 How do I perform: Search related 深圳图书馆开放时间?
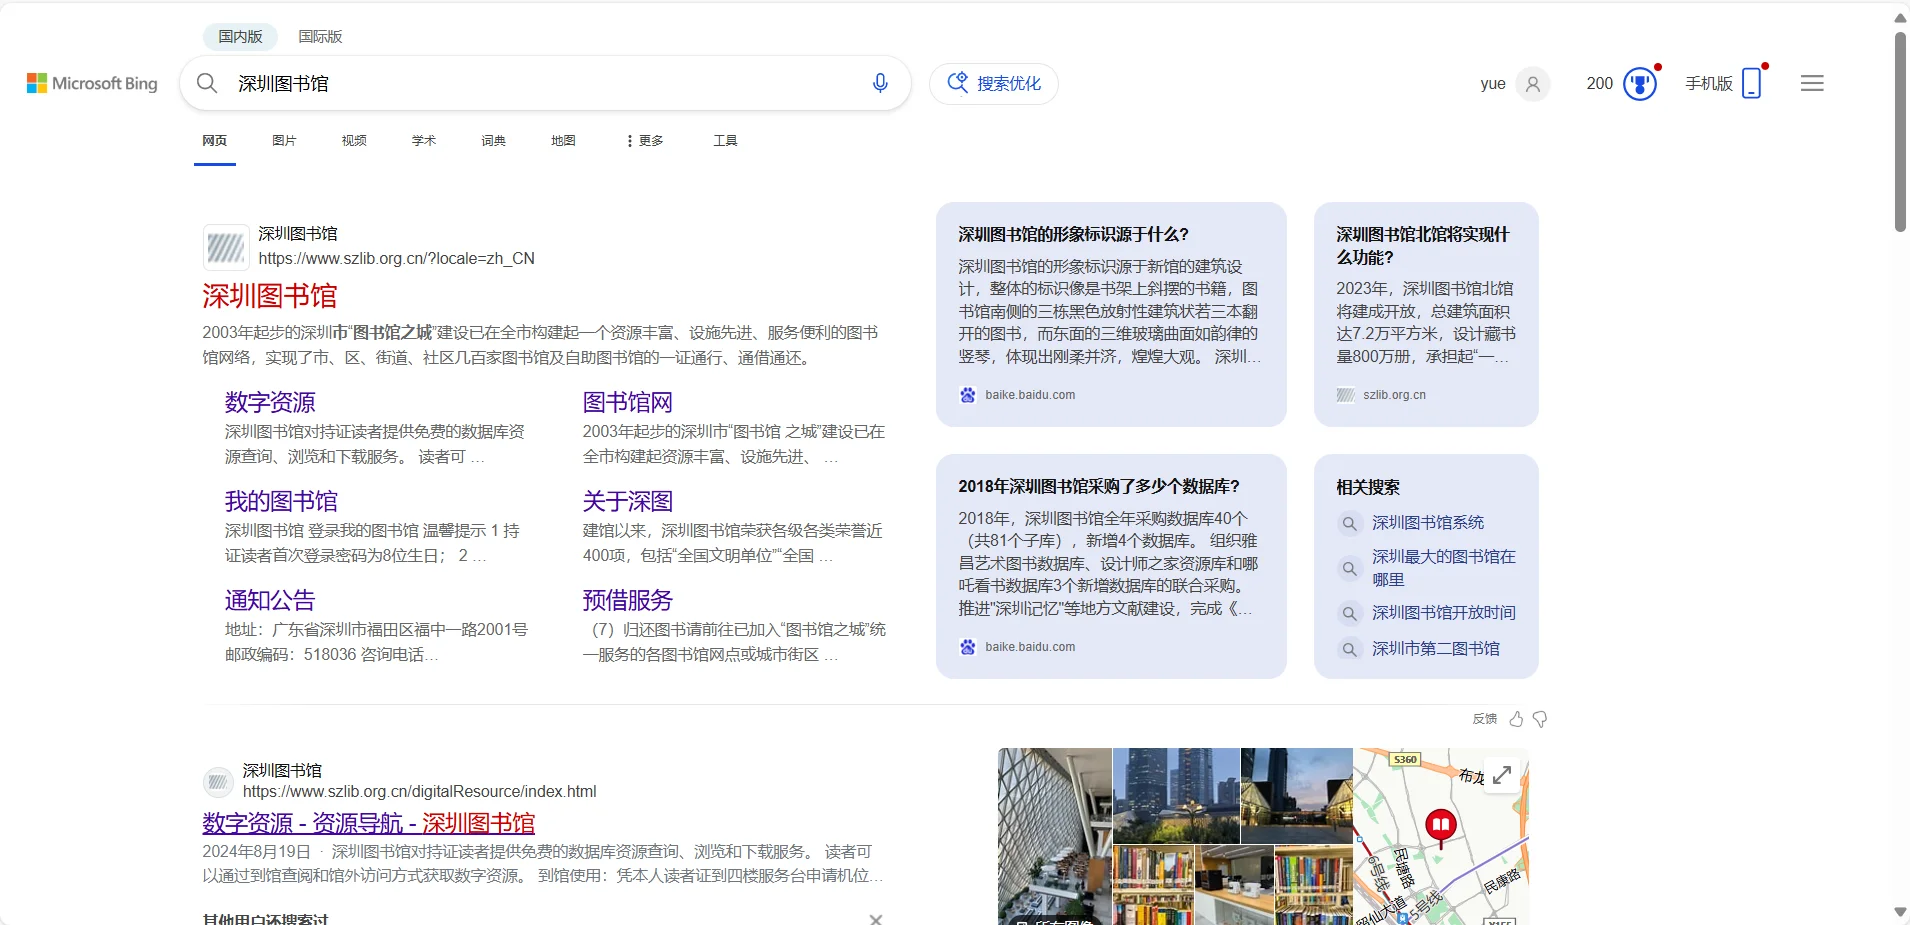click(x=1444, y=613)
